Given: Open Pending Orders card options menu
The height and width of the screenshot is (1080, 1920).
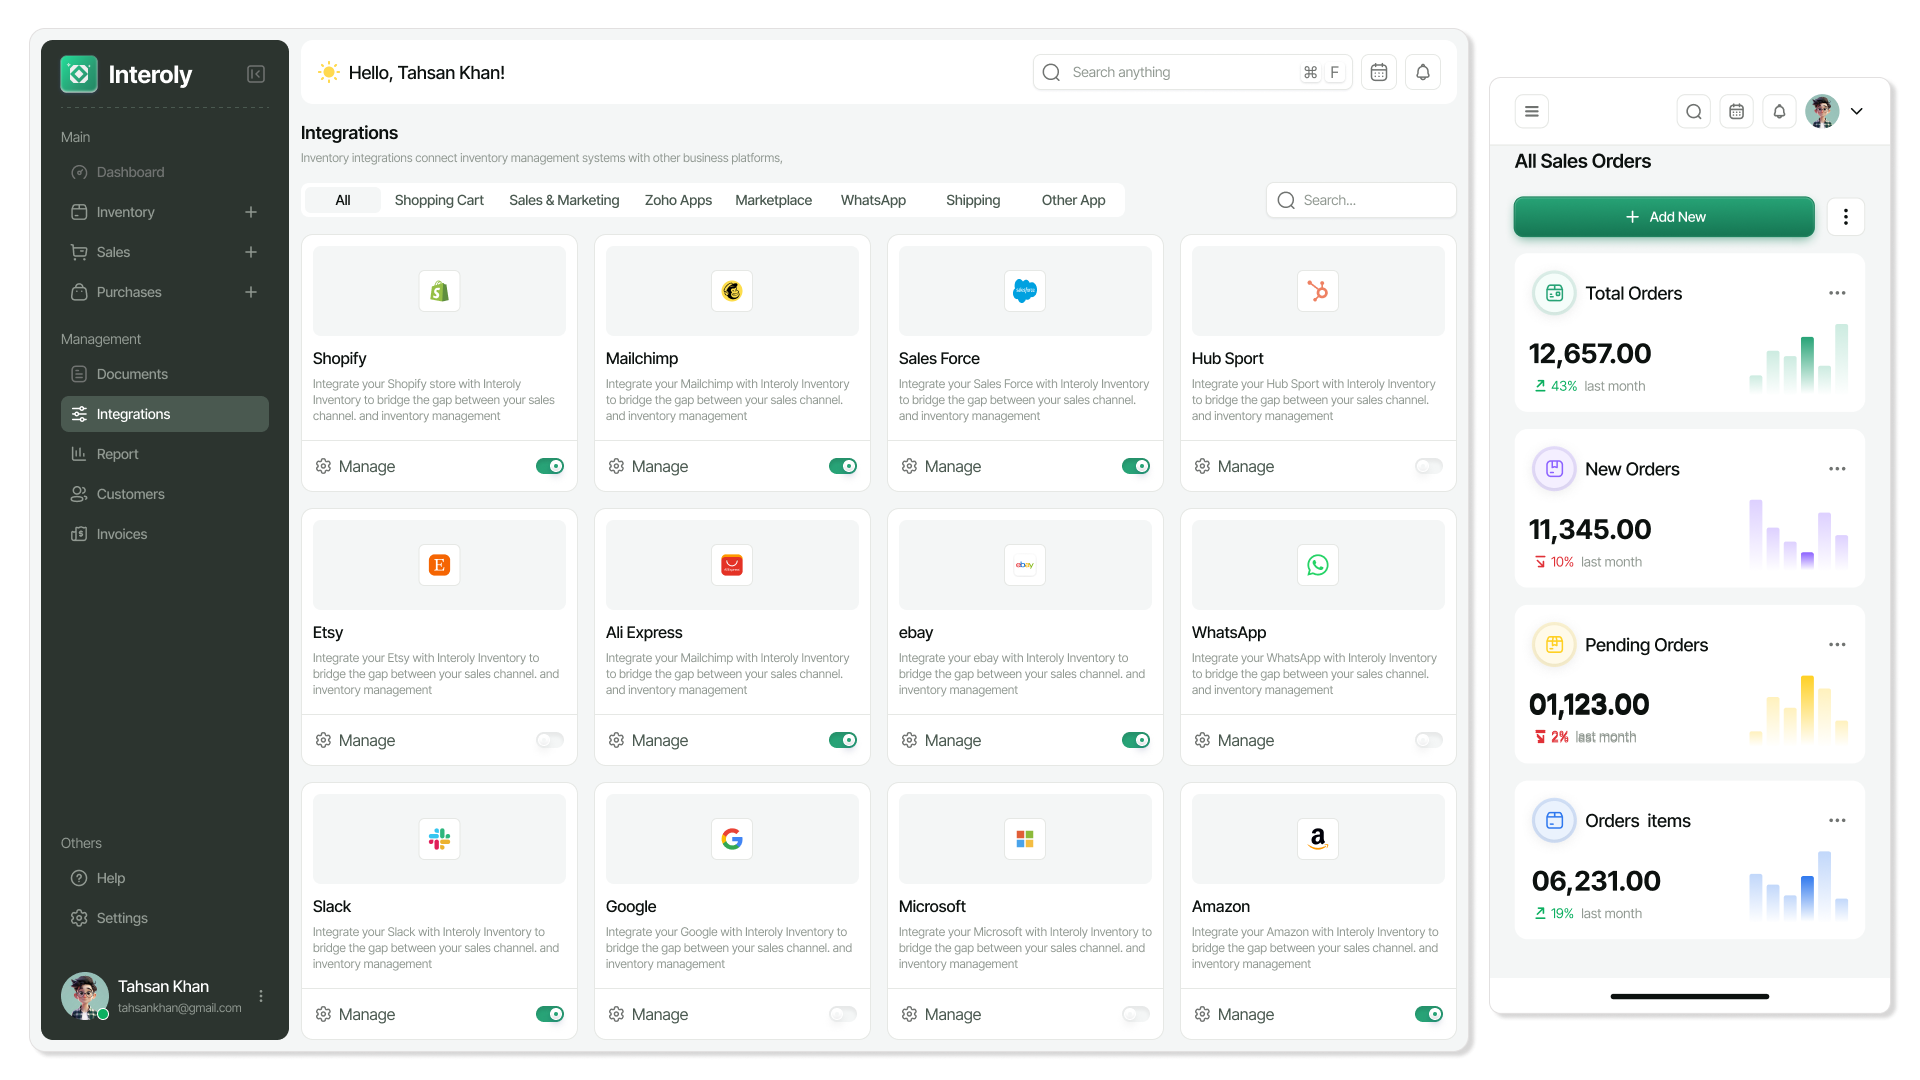Looking at the screenshot, I should [1837, 645].
